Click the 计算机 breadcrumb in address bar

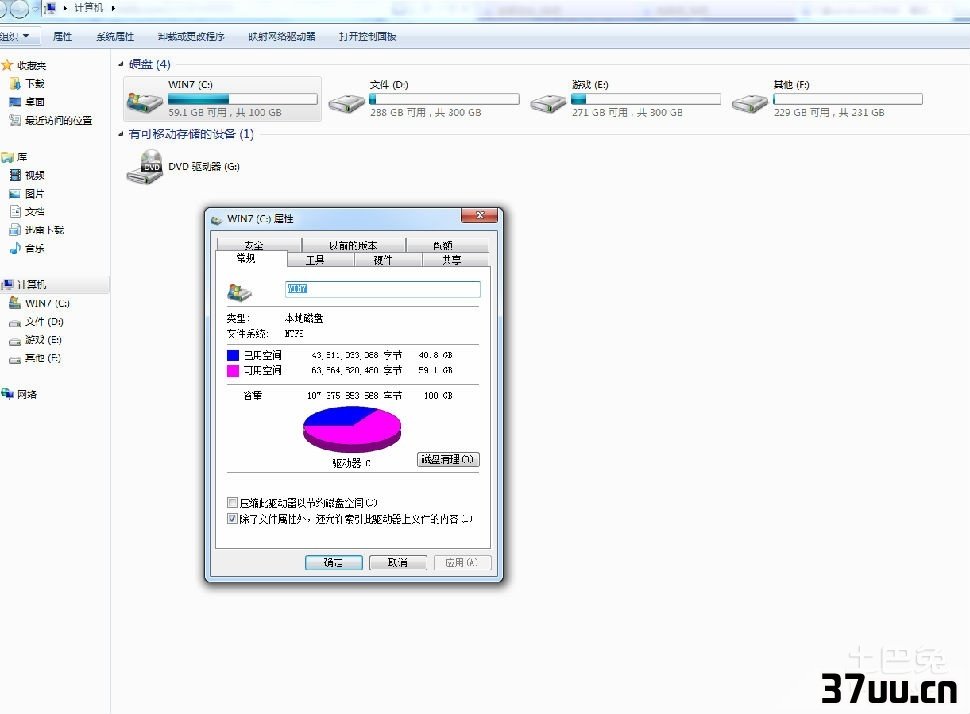point(88,8)
